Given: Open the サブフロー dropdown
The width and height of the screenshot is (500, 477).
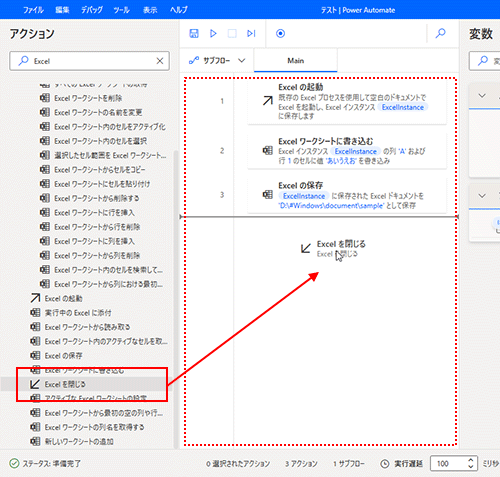Looking at the screenshot, I should (x=217, y=61).
